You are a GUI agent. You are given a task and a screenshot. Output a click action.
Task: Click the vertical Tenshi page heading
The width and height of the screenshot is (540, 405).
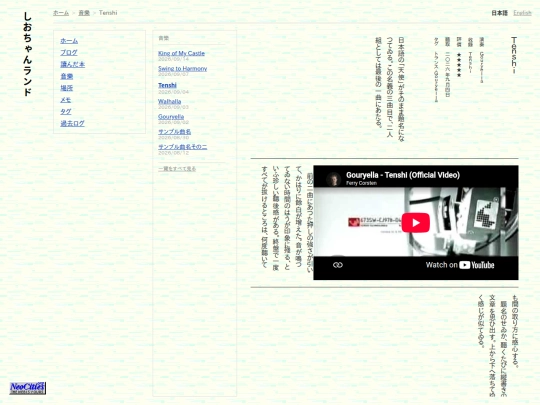point(514,55)
